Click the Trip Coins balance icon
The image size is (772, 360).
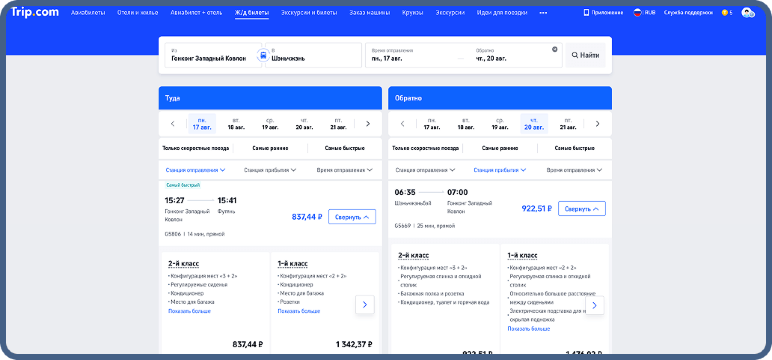pos(727,13)
